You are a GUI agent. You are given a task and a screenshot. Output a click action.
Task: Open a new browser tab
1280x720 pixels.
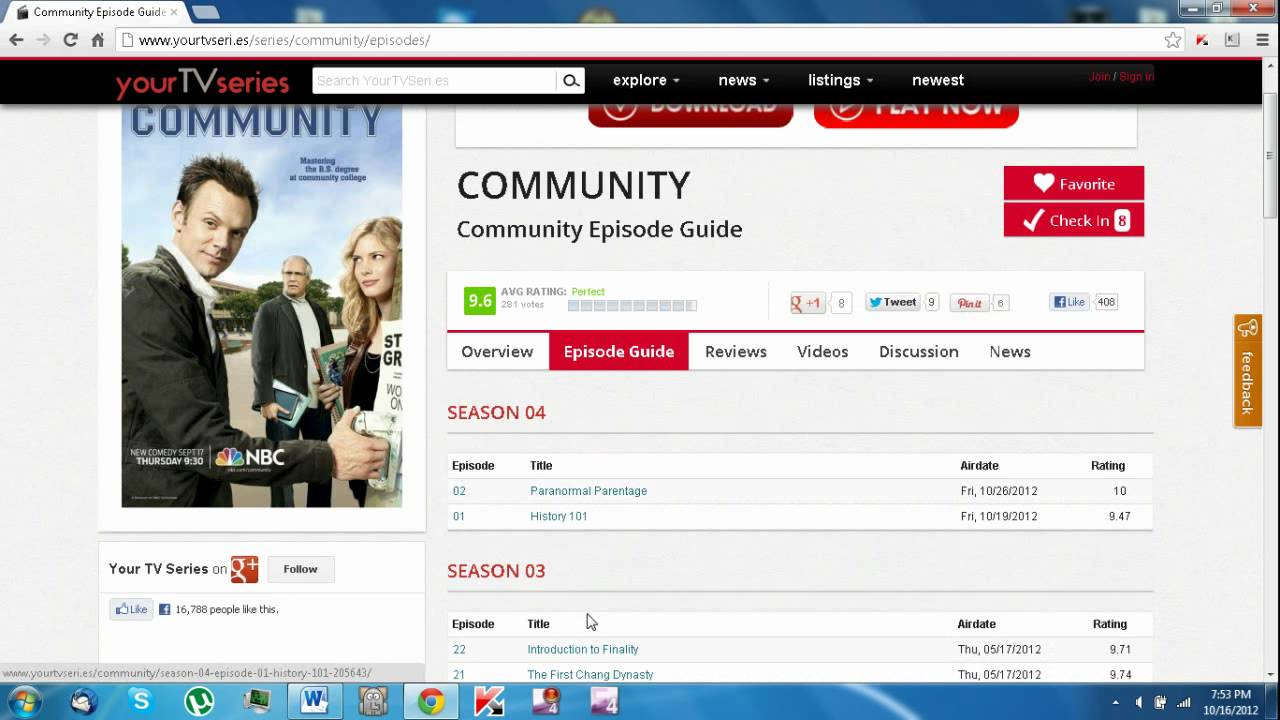(205, 12)
